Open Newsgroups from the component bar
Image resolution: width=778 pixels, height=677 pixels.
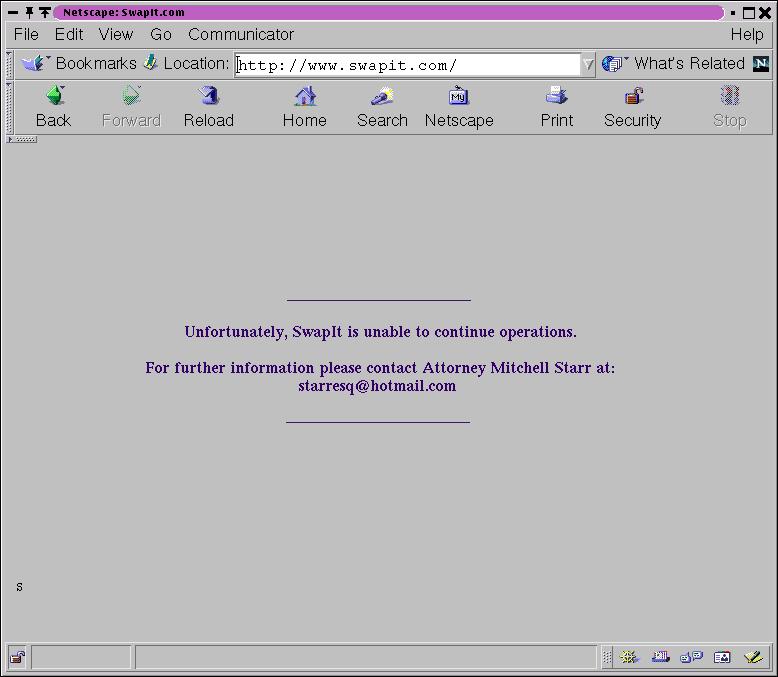[691, 657]
